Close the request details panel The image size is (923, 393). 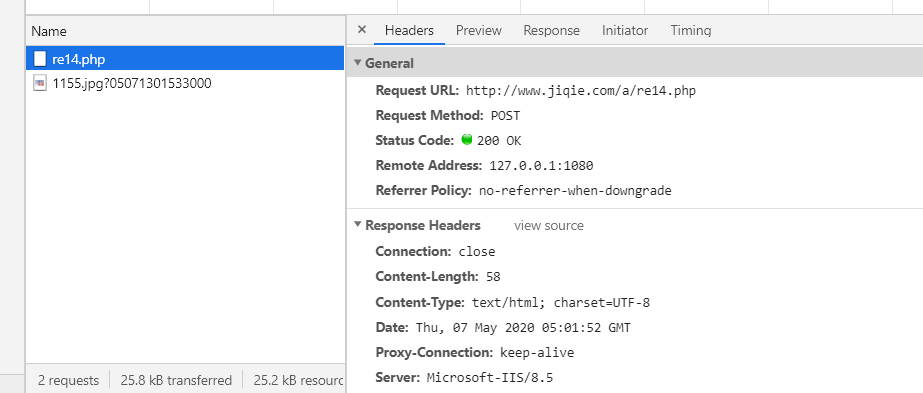[362, 30]
